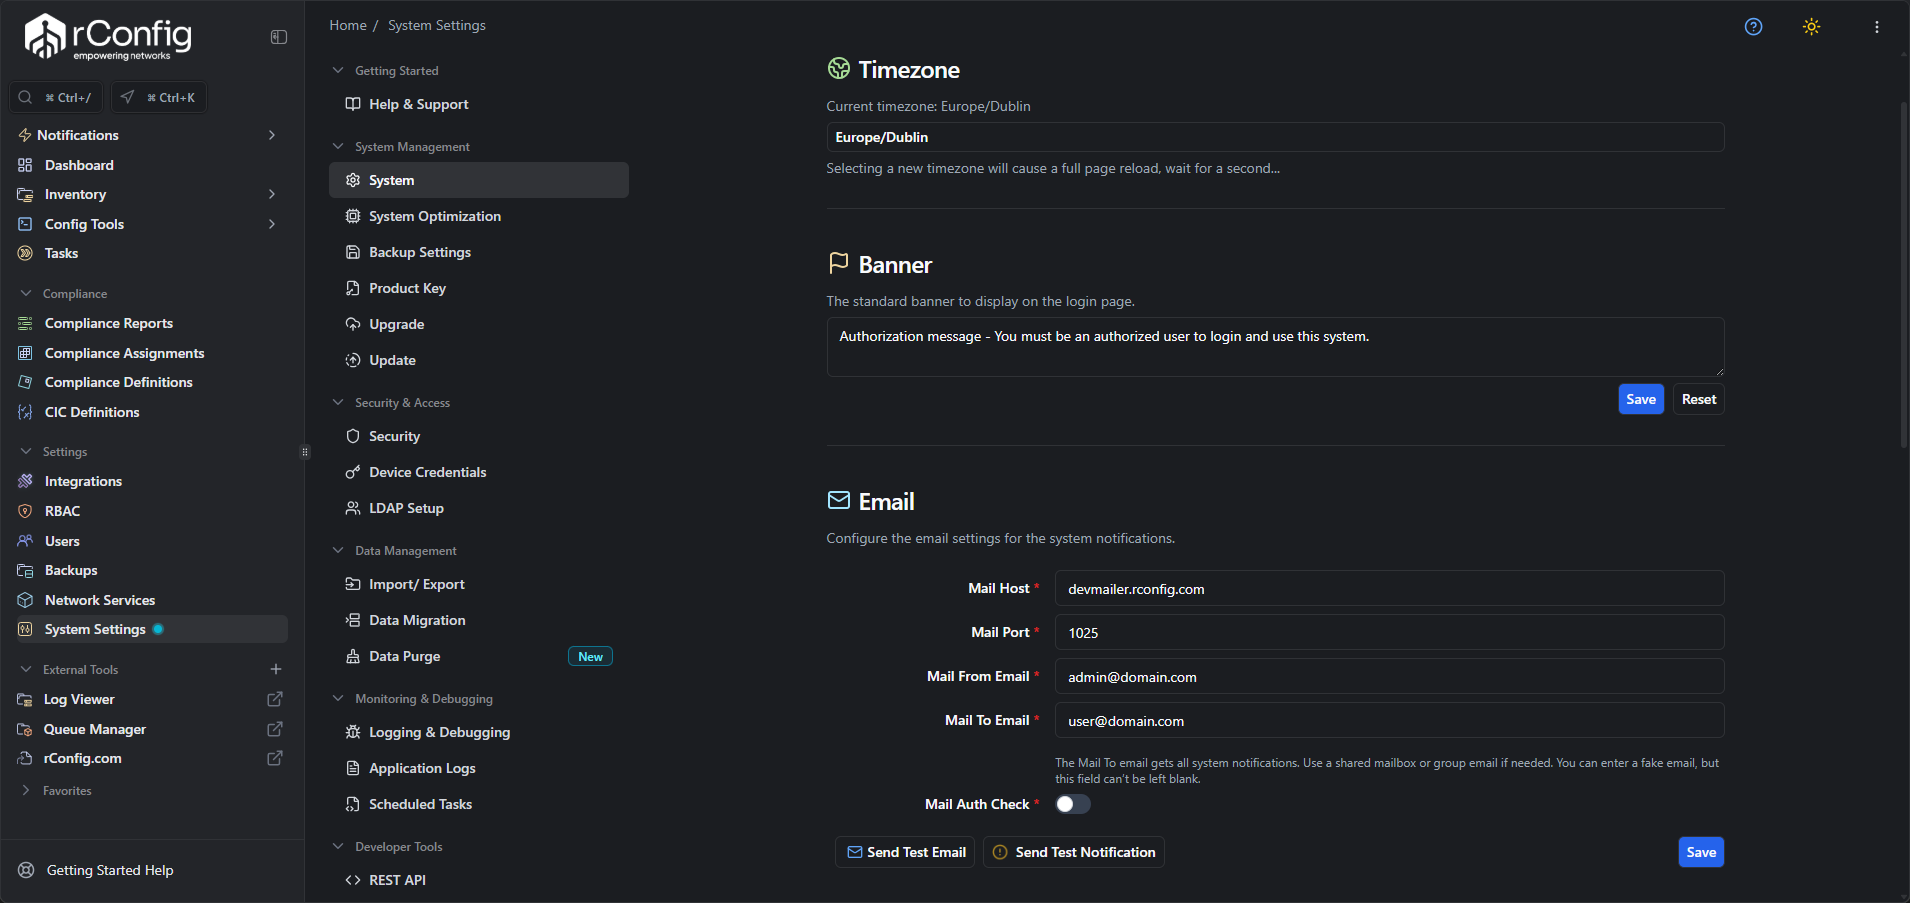Image resolution: width=1910 pixels, height=903 pixels.
Task: Open the Help & Support page
Action: pos(417,104)
